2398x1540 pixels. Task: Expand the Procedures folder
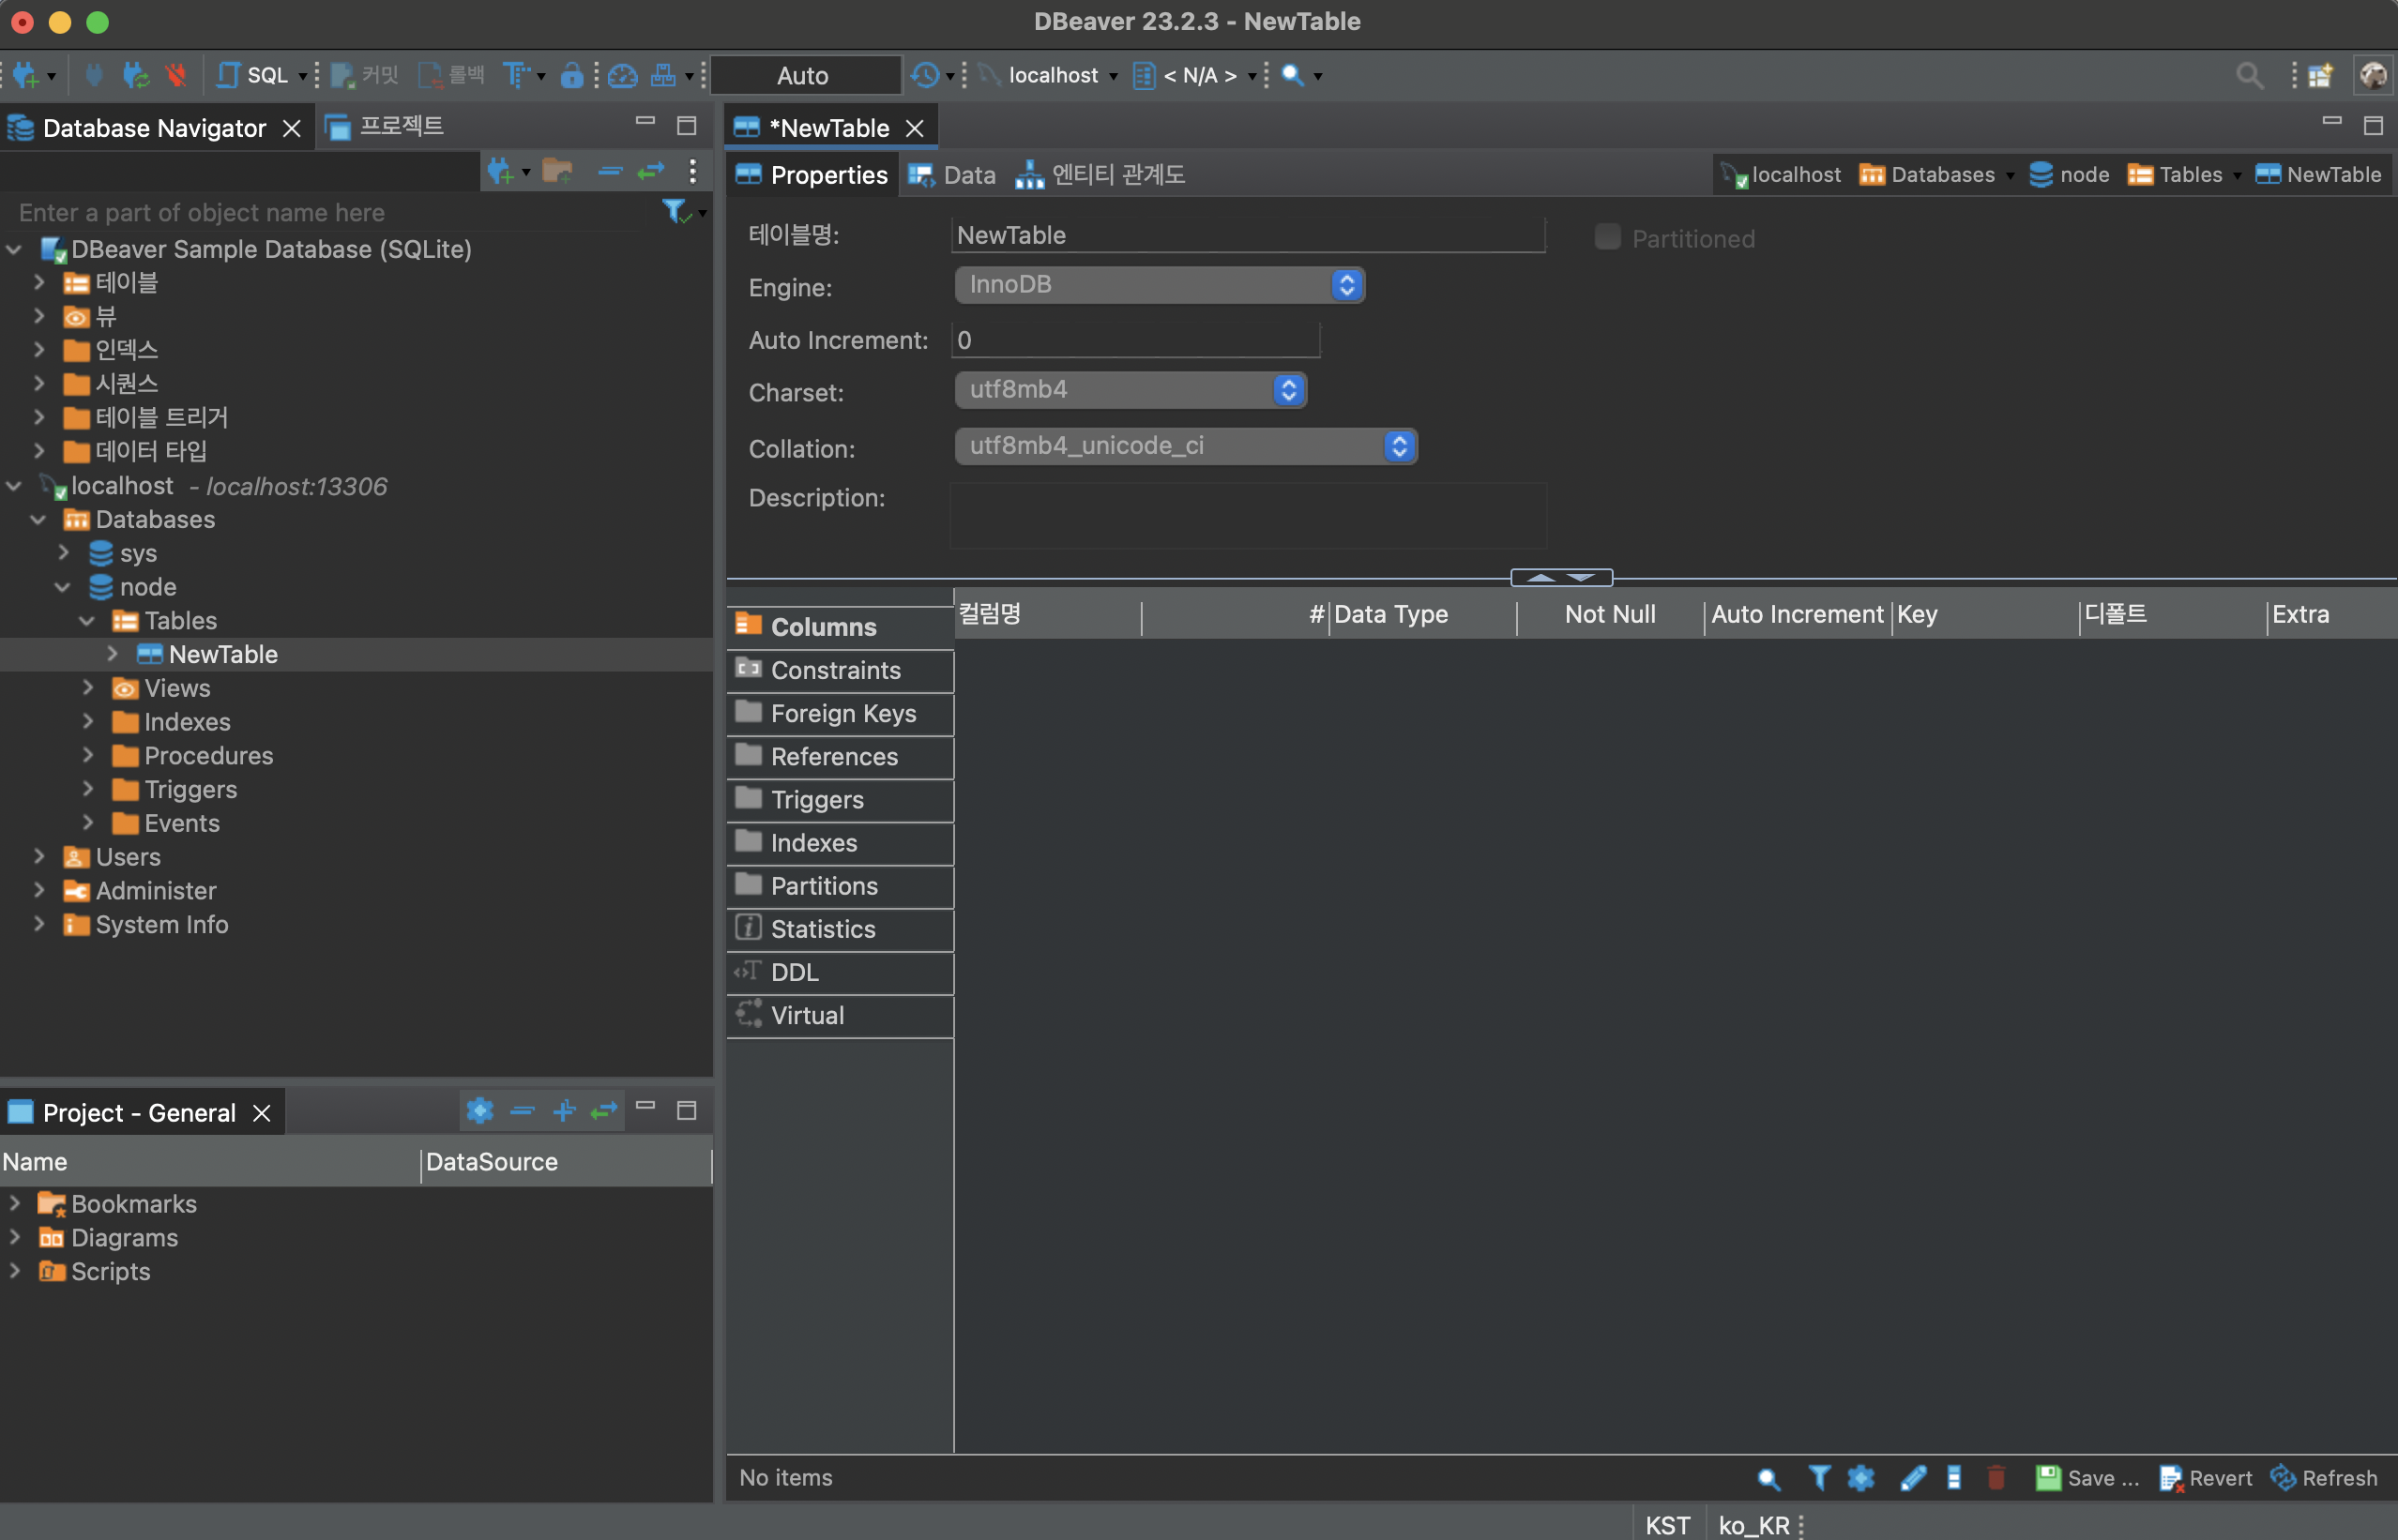(x=88, y=755)
